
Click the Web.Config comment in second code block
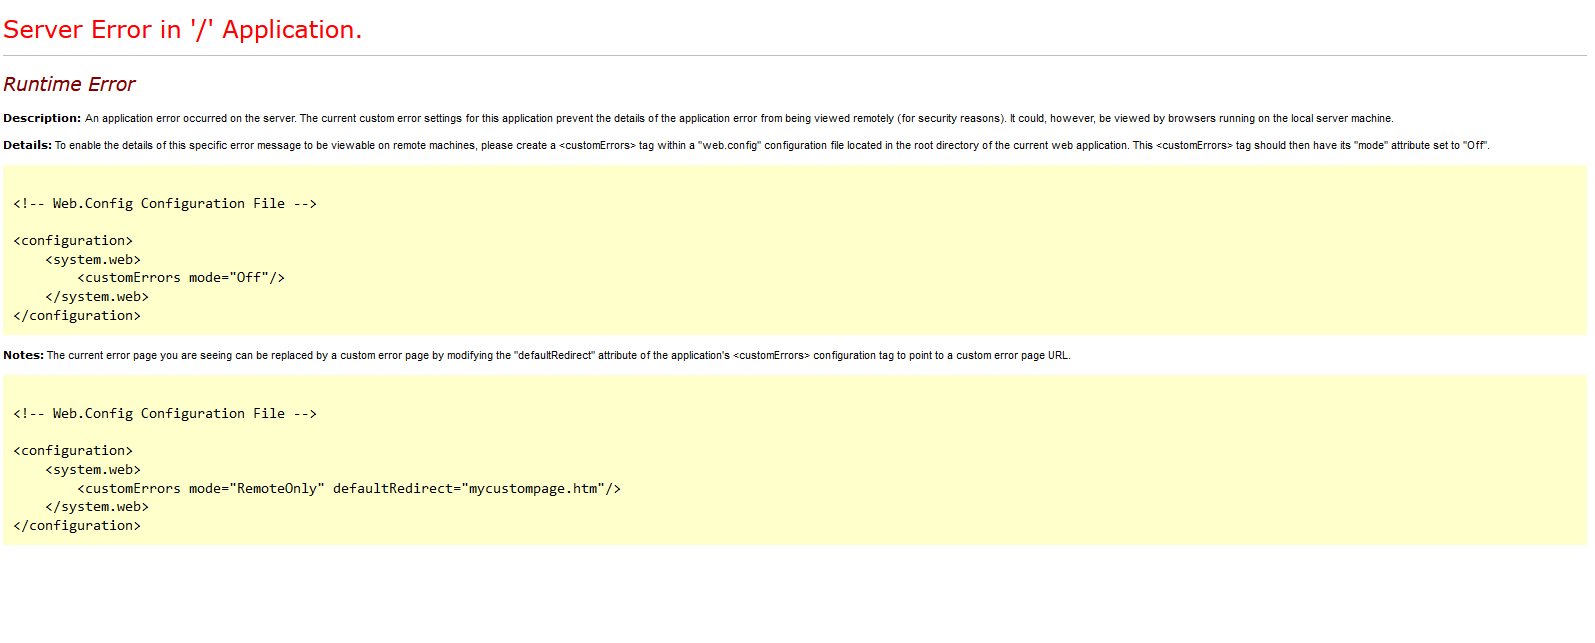[x=165, y=414]
